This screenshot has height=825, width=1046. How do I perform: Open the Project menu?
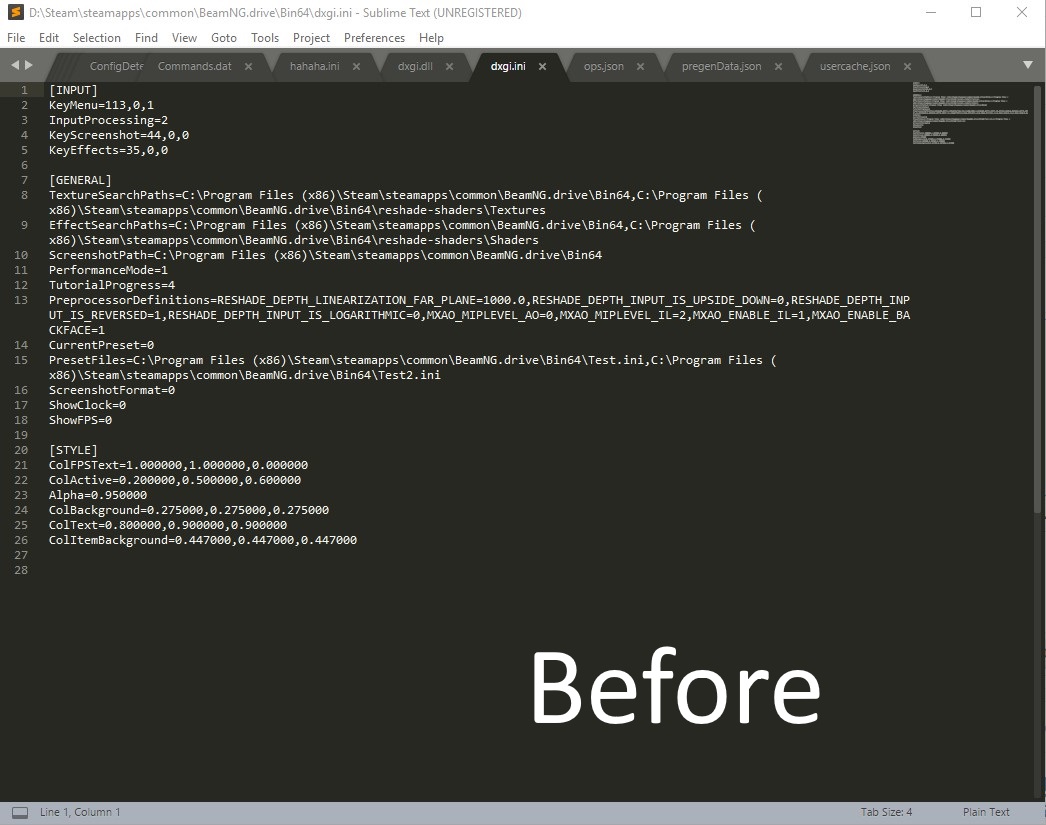[x=312, y=38]
